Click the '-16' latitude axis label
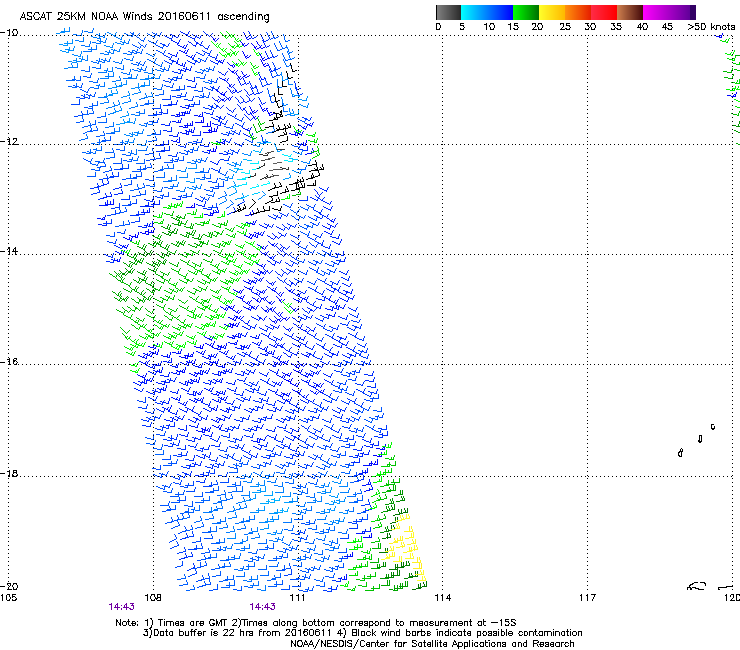The width and height of the screenshot is (740, 650). point(9,362)
